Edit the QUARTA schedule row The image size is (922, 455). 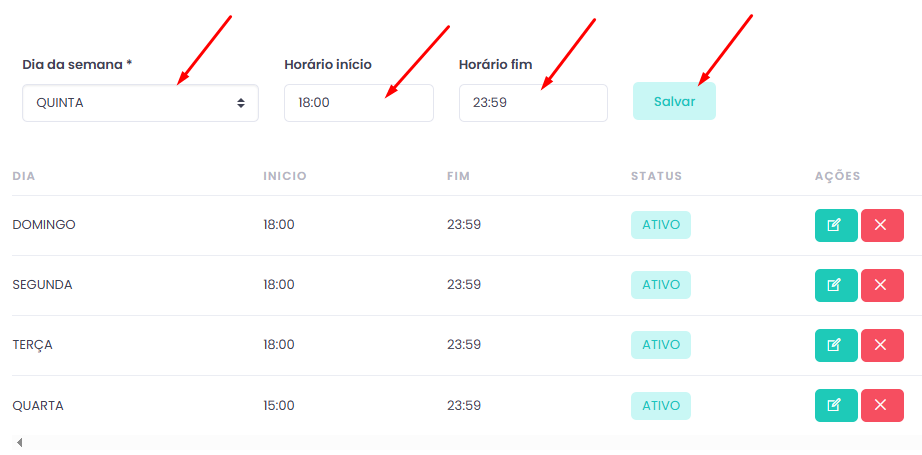pyautogui.click(x=835, y=405)
